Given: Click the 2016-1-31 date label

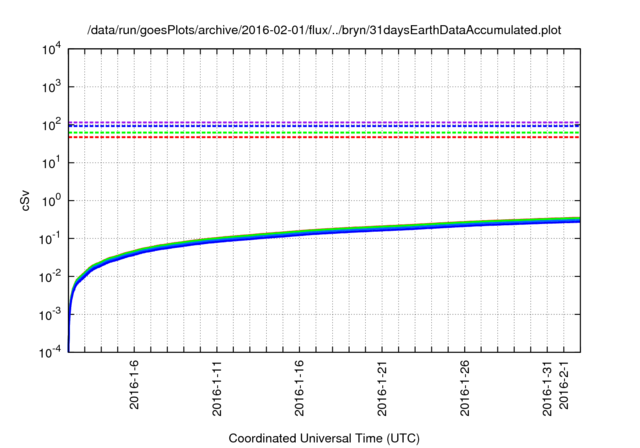Looking at the screenshot, I should [x=547, y=388].
